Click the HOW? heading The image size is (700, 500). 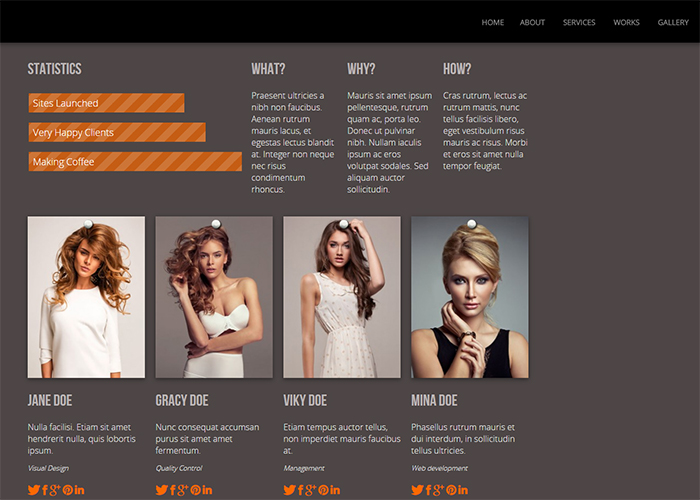point(457,69)
